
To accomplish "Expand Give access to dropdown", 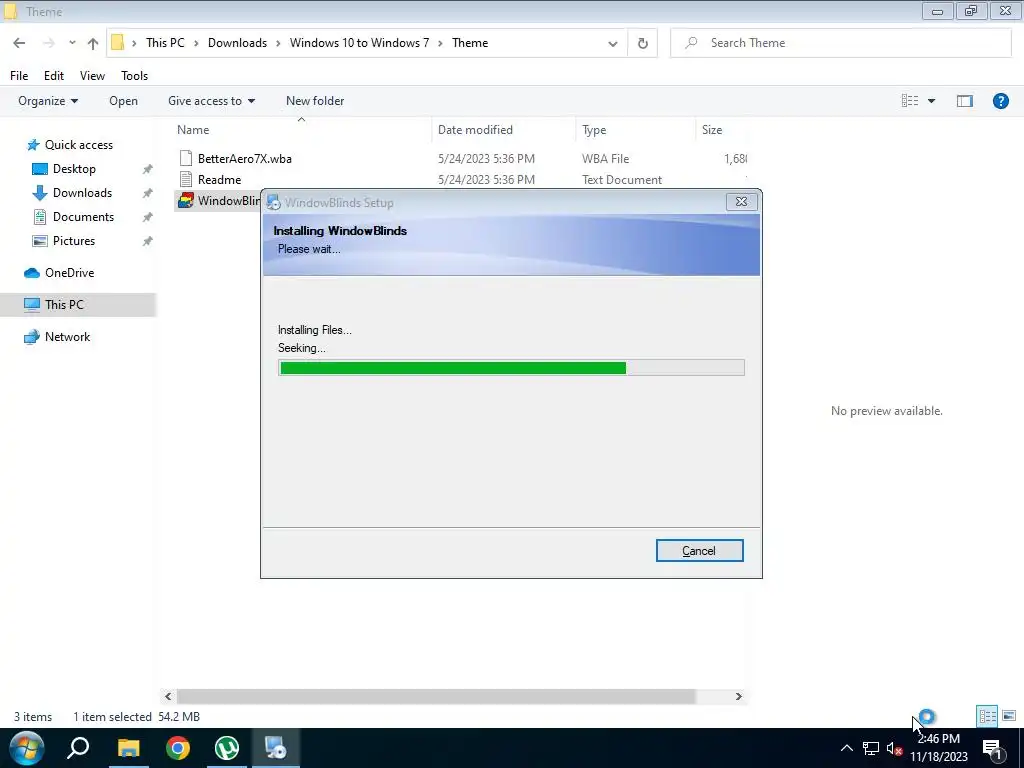I will tap(211, 101).
